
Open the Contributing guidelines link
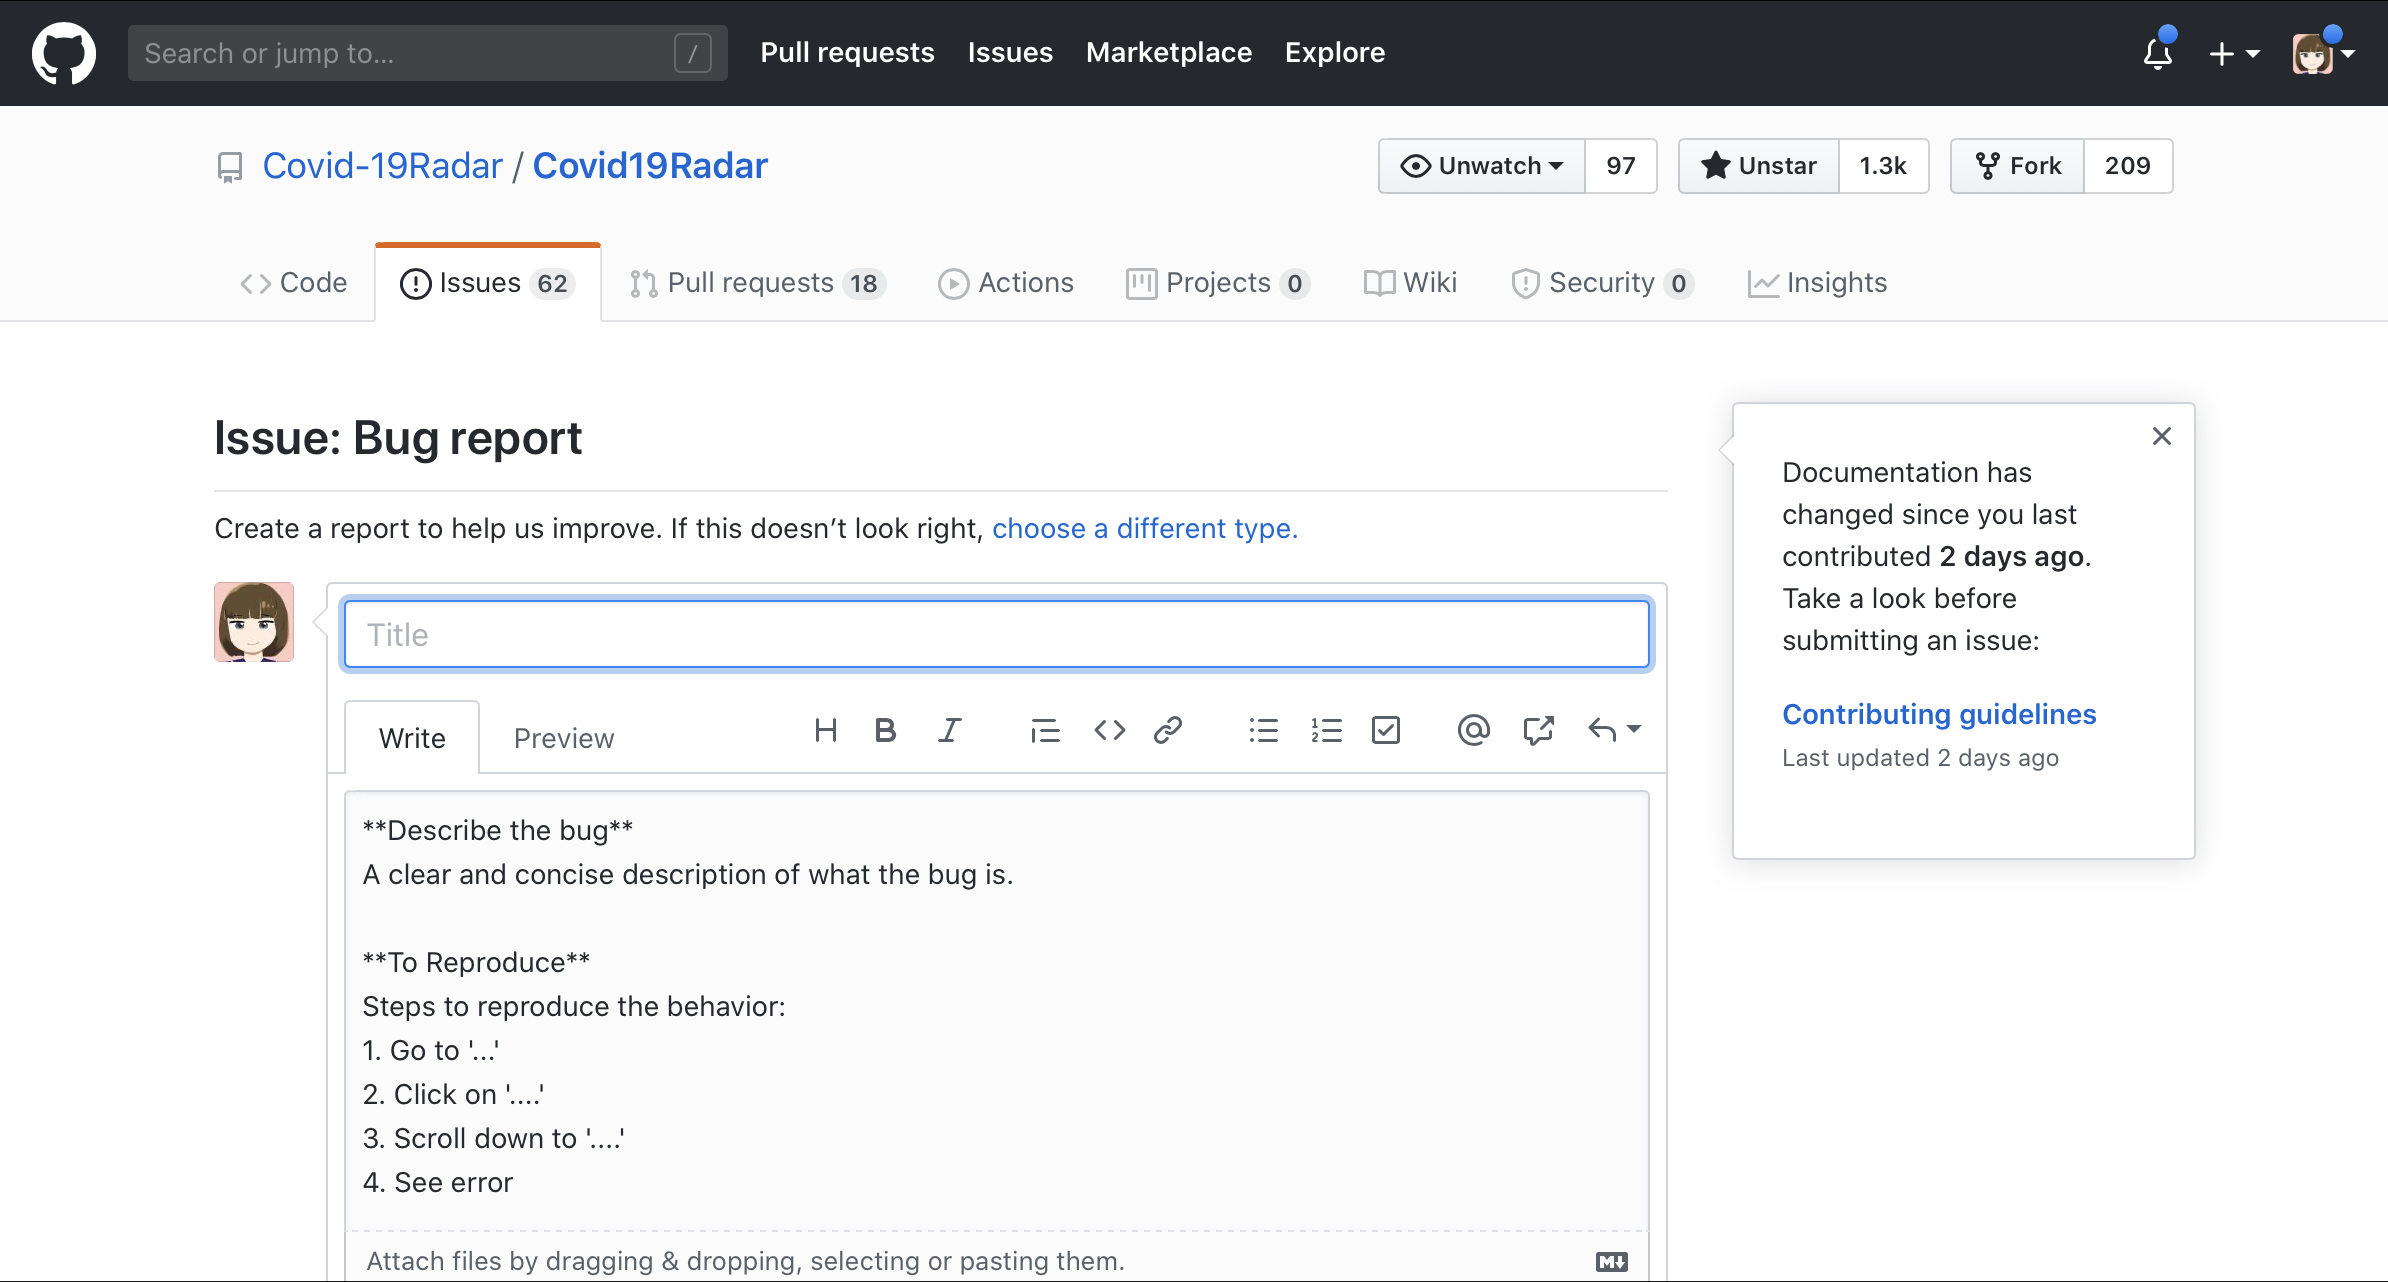(1938, 714)
